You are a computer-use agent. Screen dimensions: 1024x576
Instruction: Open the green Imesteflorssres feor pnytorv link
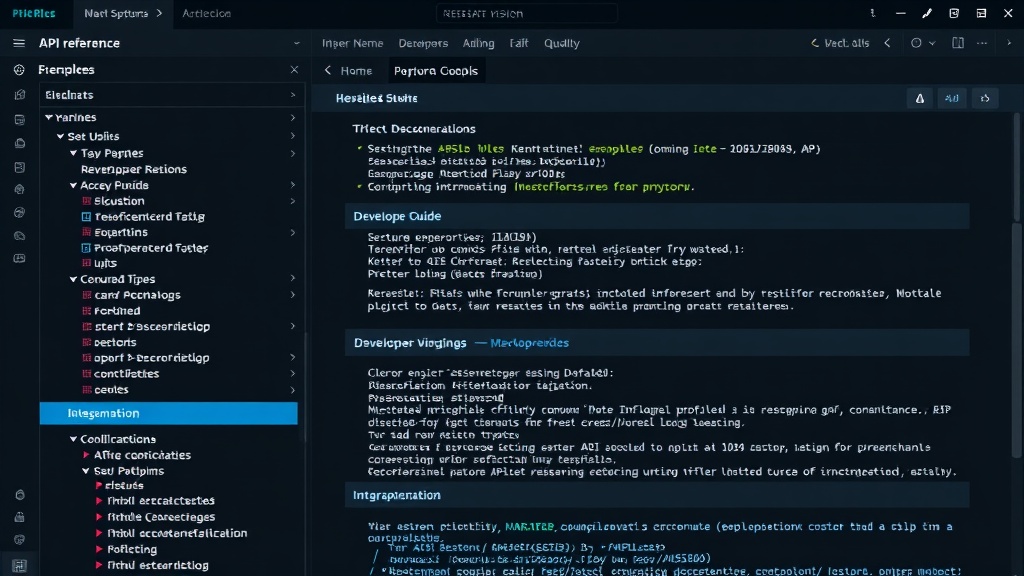pyautogui.click(x=603, y=187)
